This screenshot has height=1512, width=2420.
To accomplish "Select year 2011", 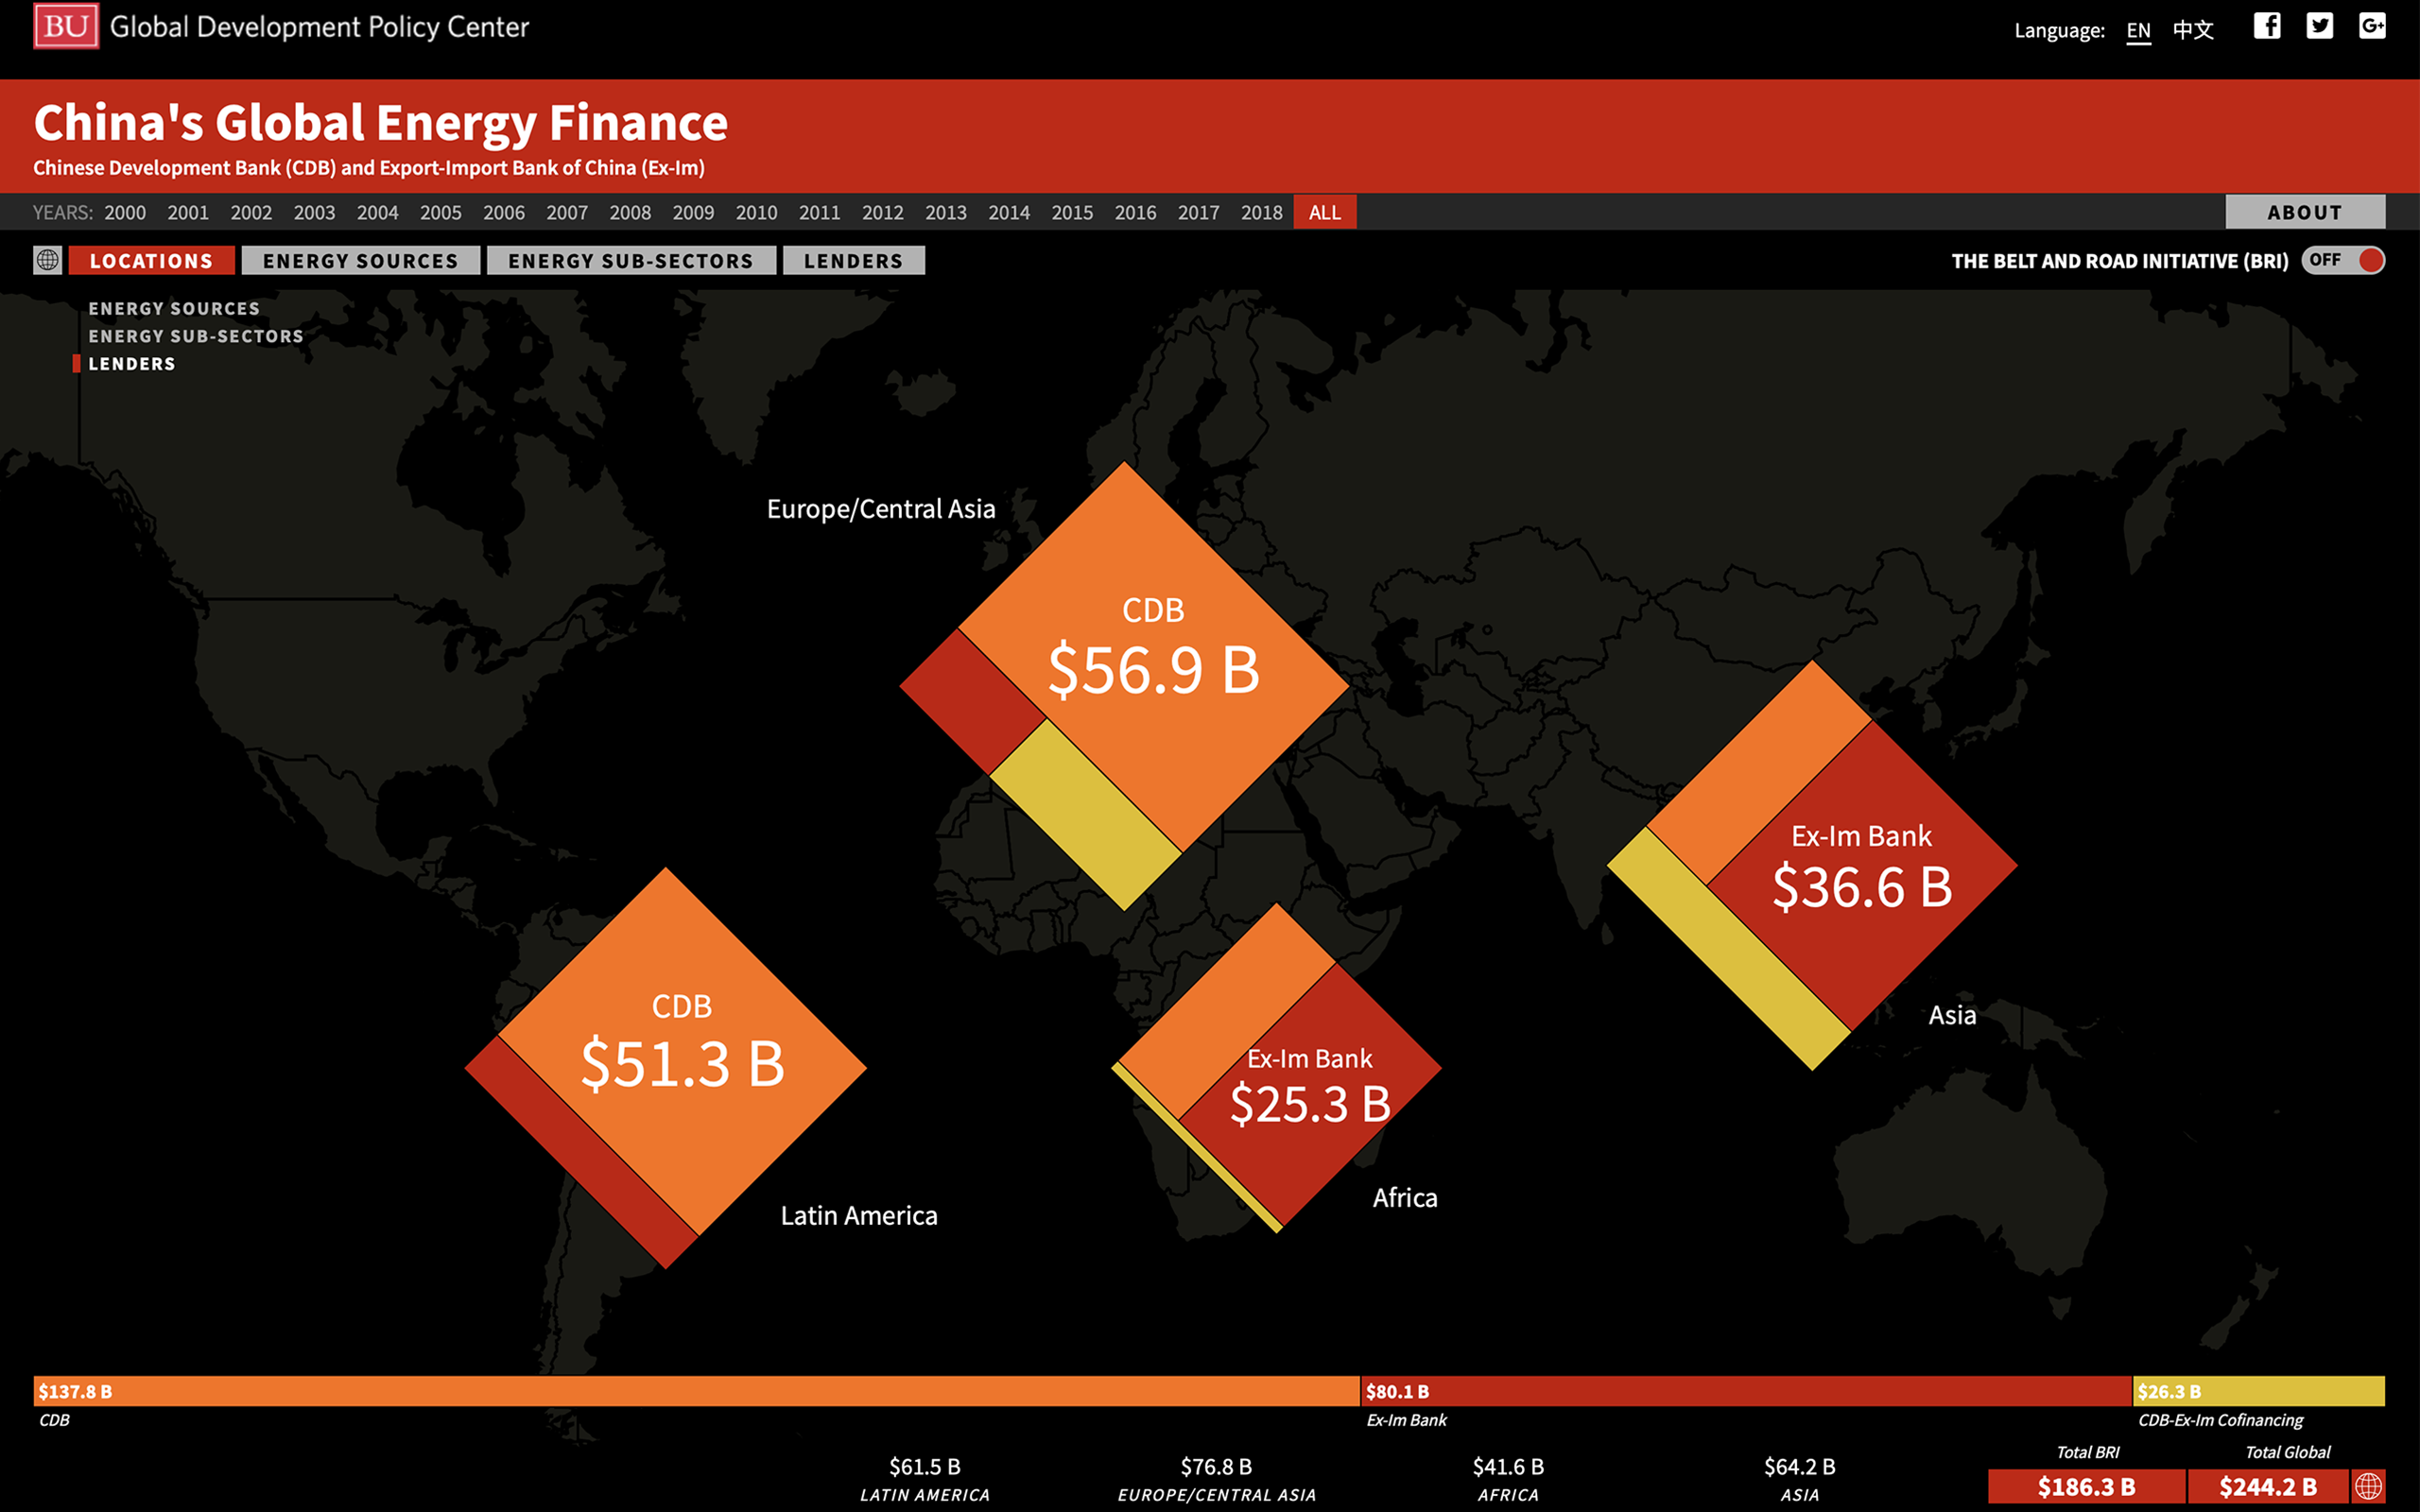I will click(x=820, y=212).
